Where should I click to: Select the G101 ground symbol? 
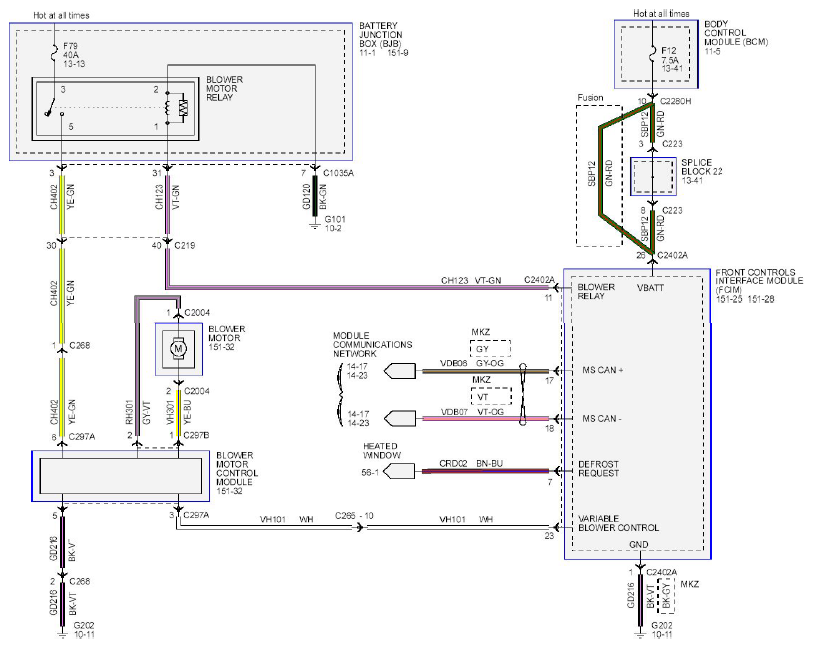[314, 224]
